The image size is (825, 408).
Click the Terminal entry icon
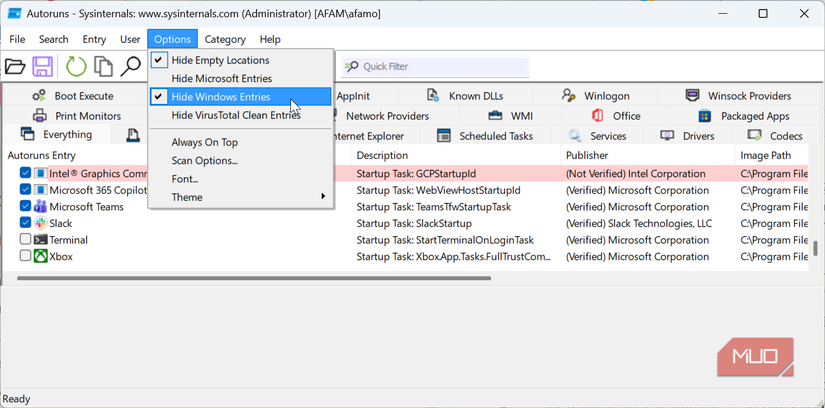(x=41, y=240)
